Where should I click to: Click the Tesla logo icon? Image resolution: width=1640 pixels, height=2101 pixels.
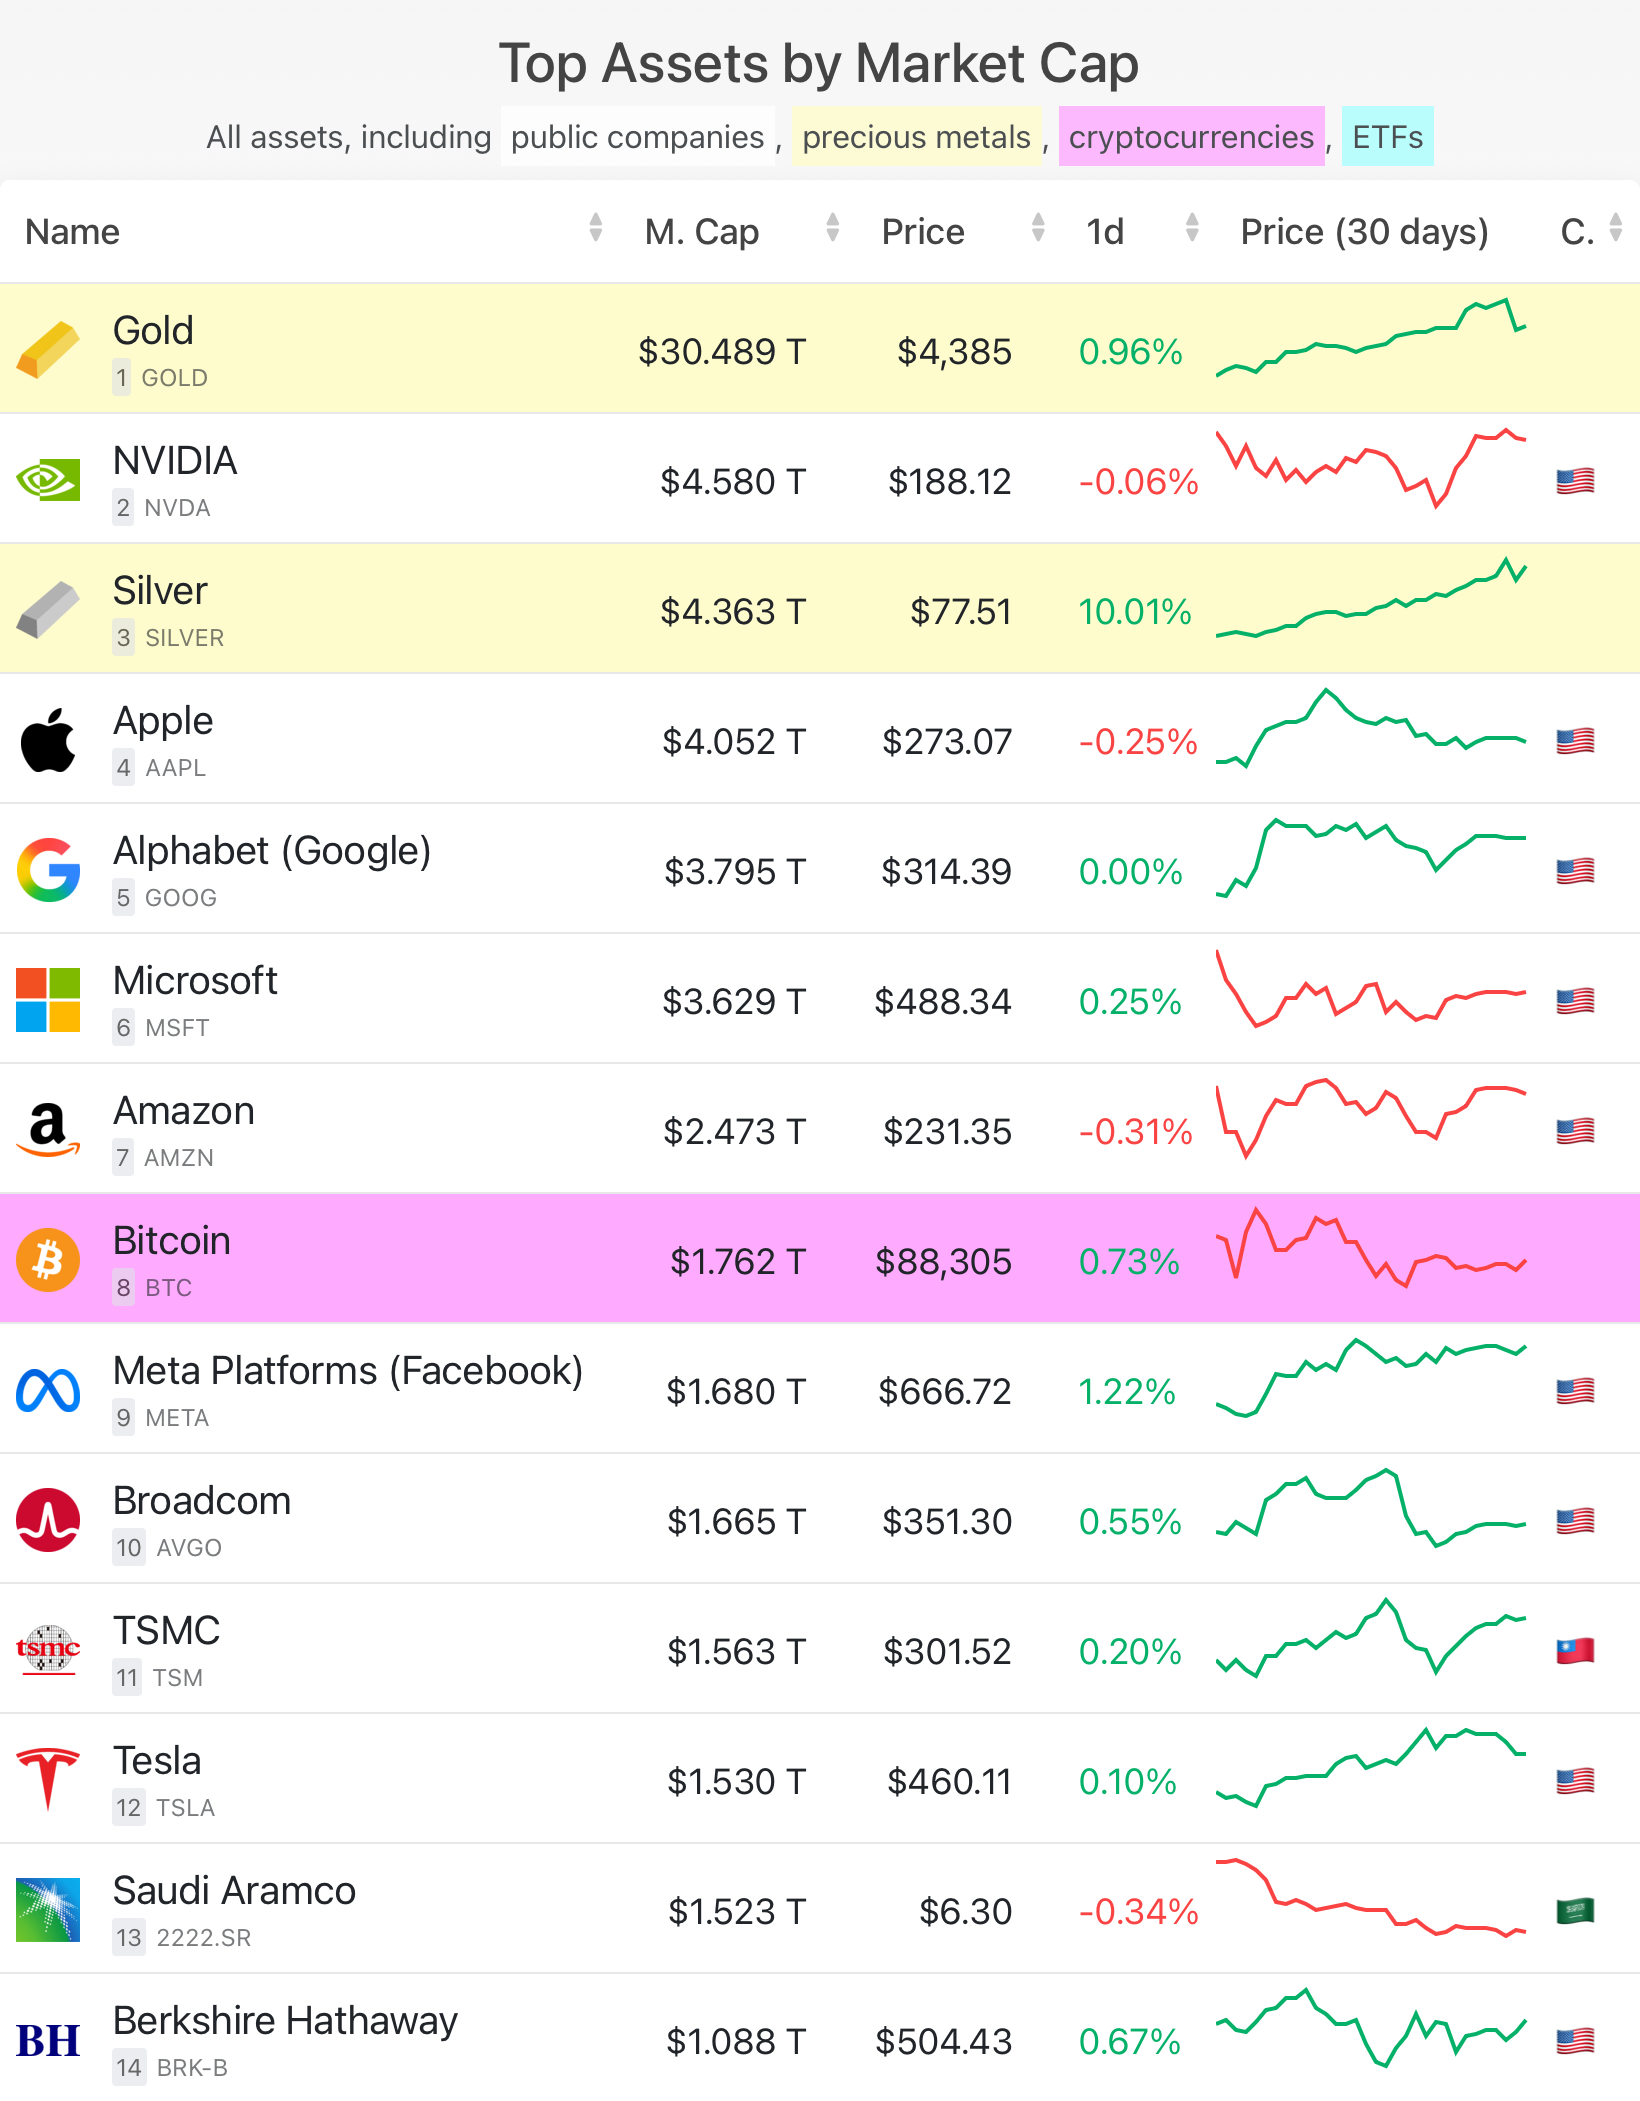48,1780
